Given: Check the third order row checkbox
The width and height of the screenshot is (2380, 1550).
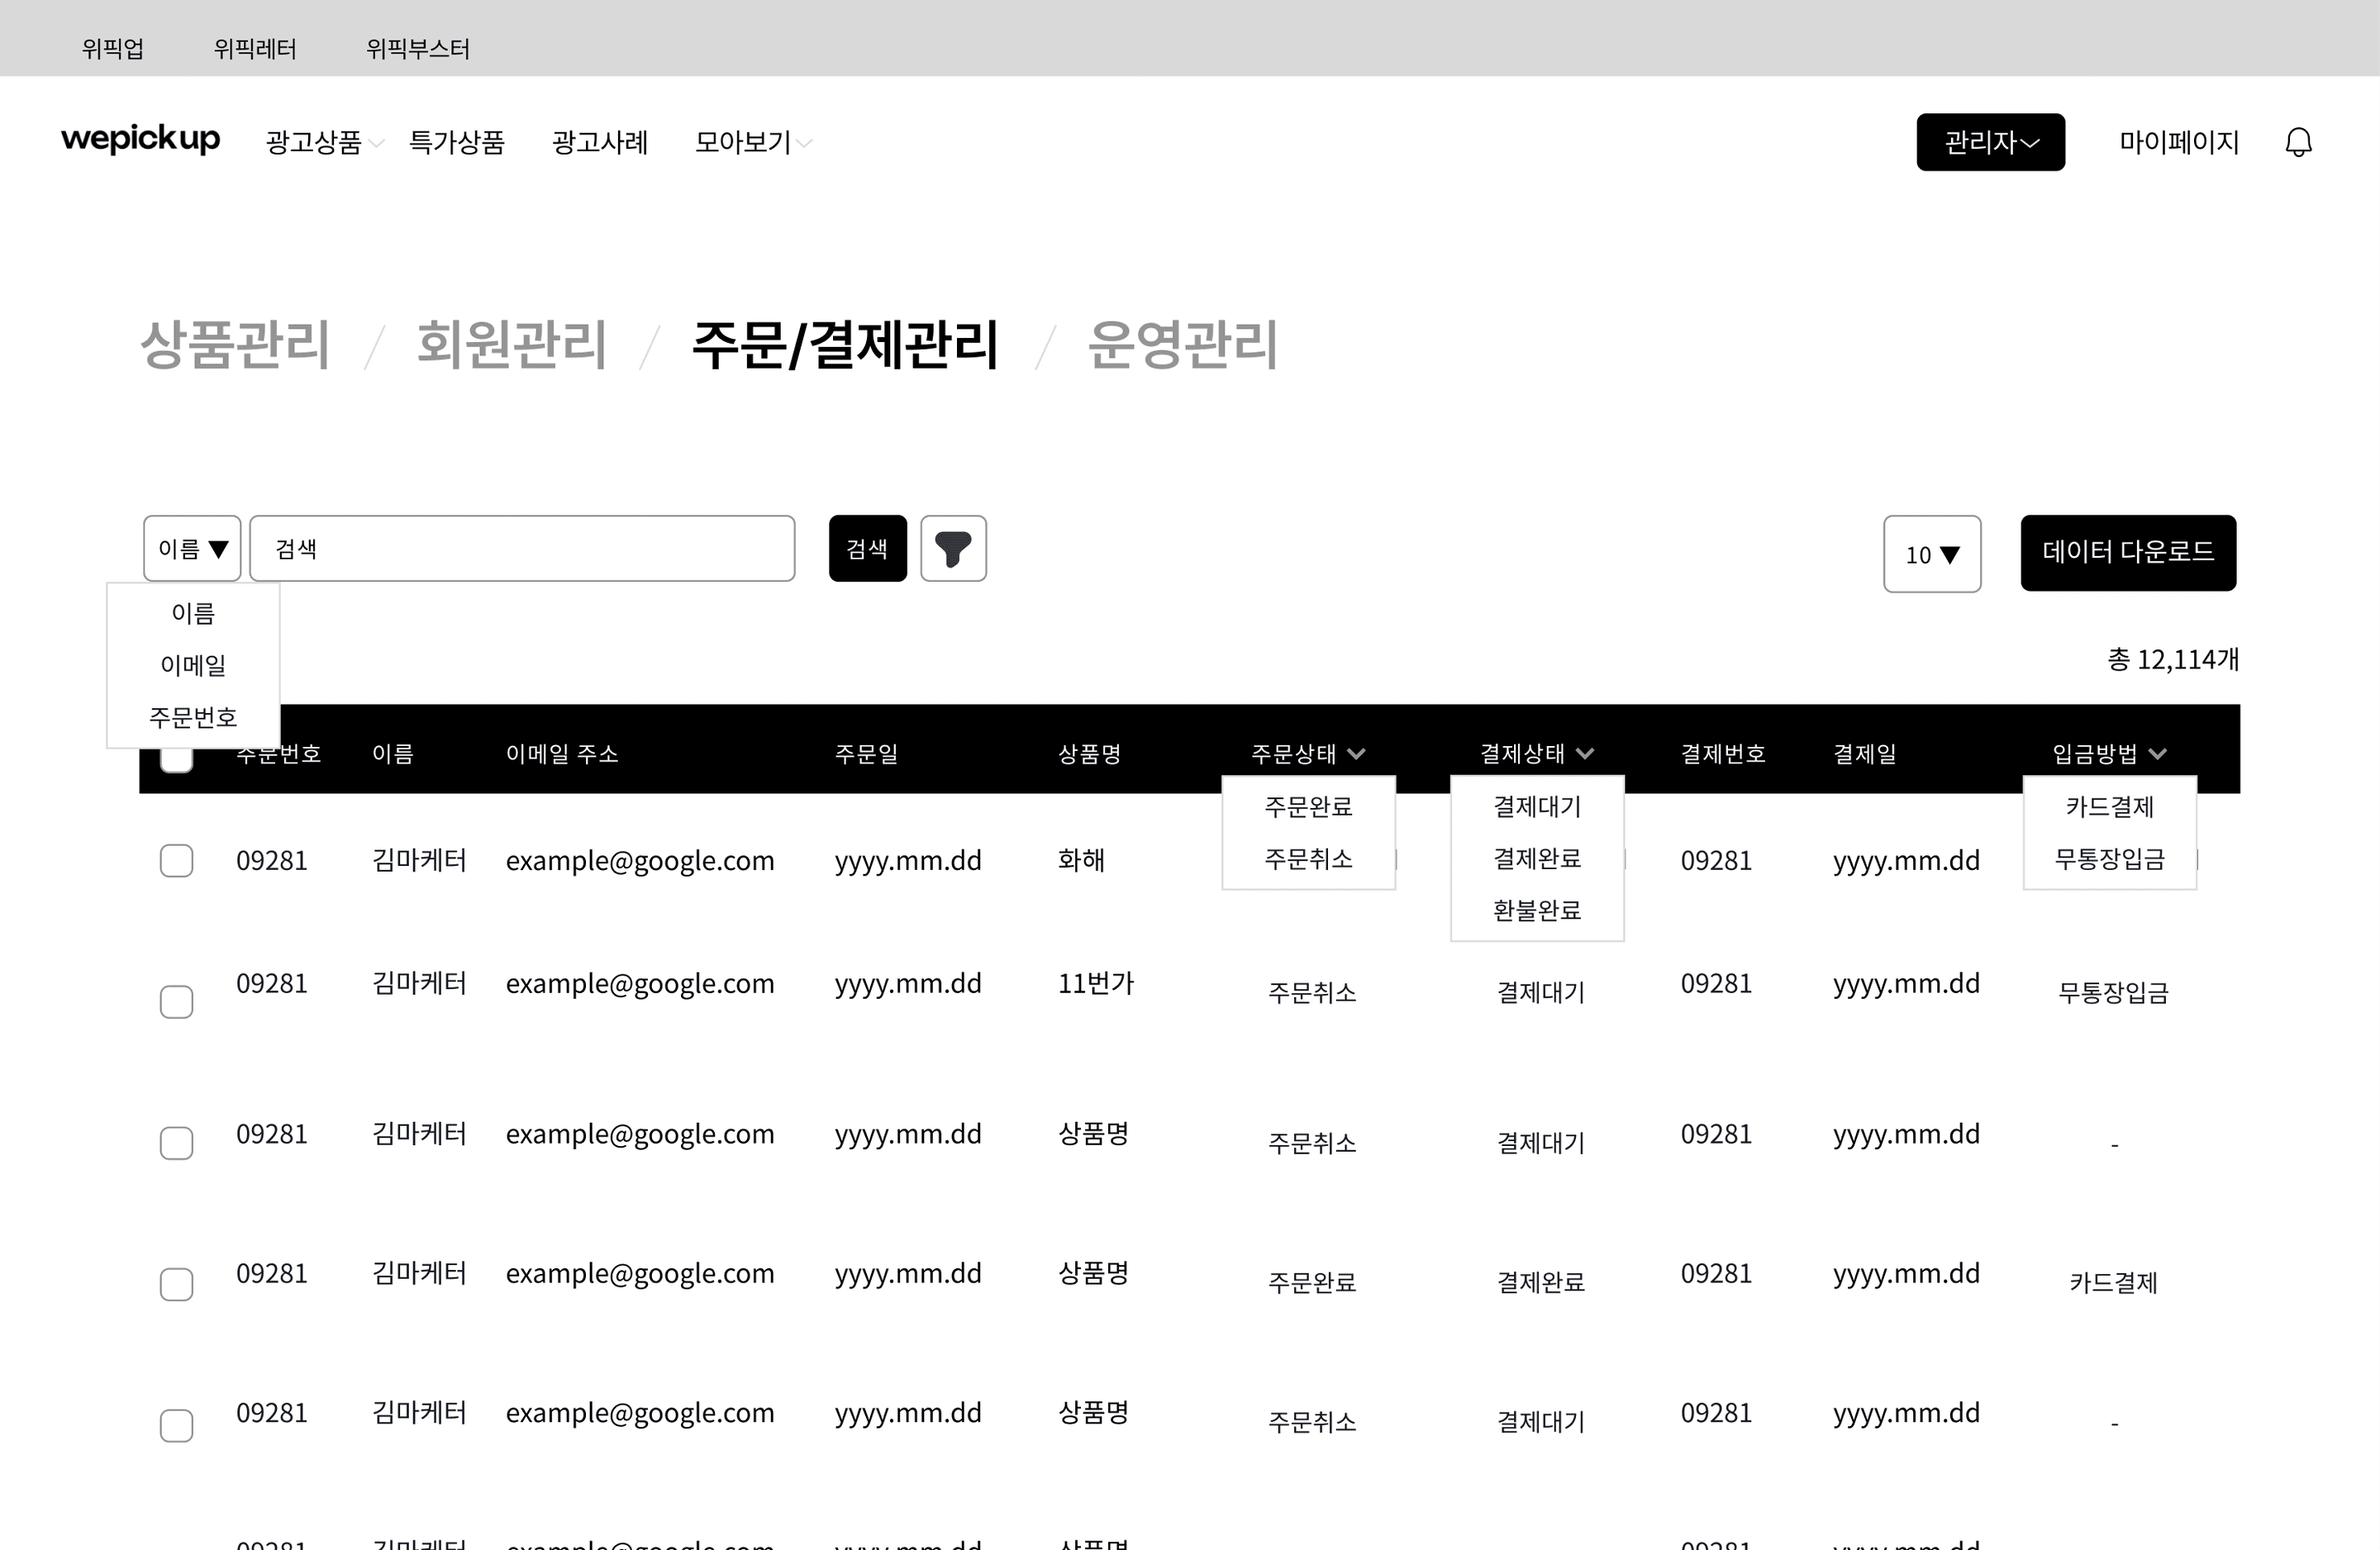Looking at the screenshot, I should pos(177,1143).
